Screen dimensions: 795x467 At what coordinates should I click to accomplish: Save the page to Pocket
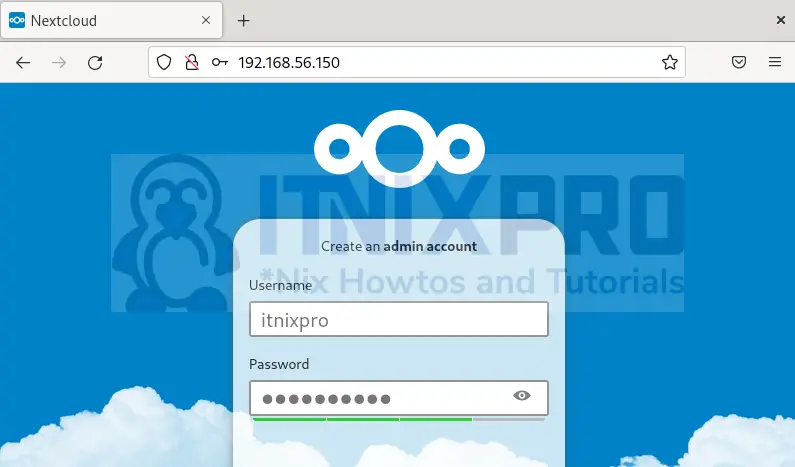(x=739, y=62)
